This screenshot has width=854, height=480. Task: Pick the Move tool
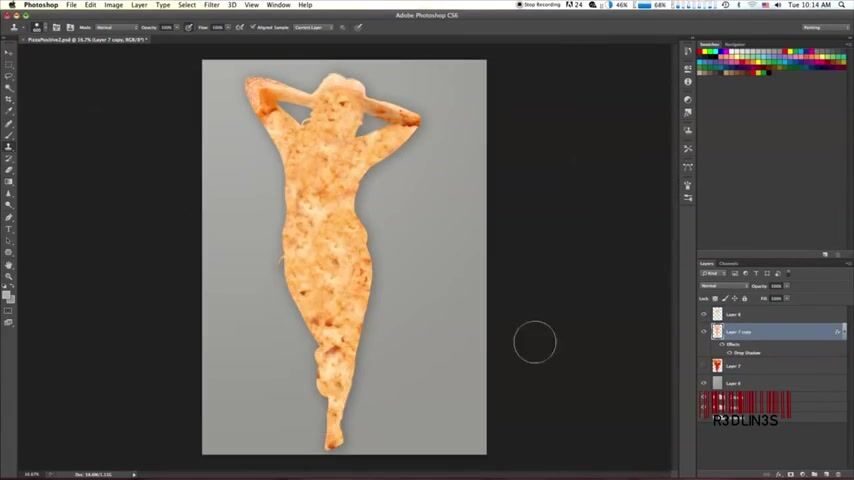9,53
